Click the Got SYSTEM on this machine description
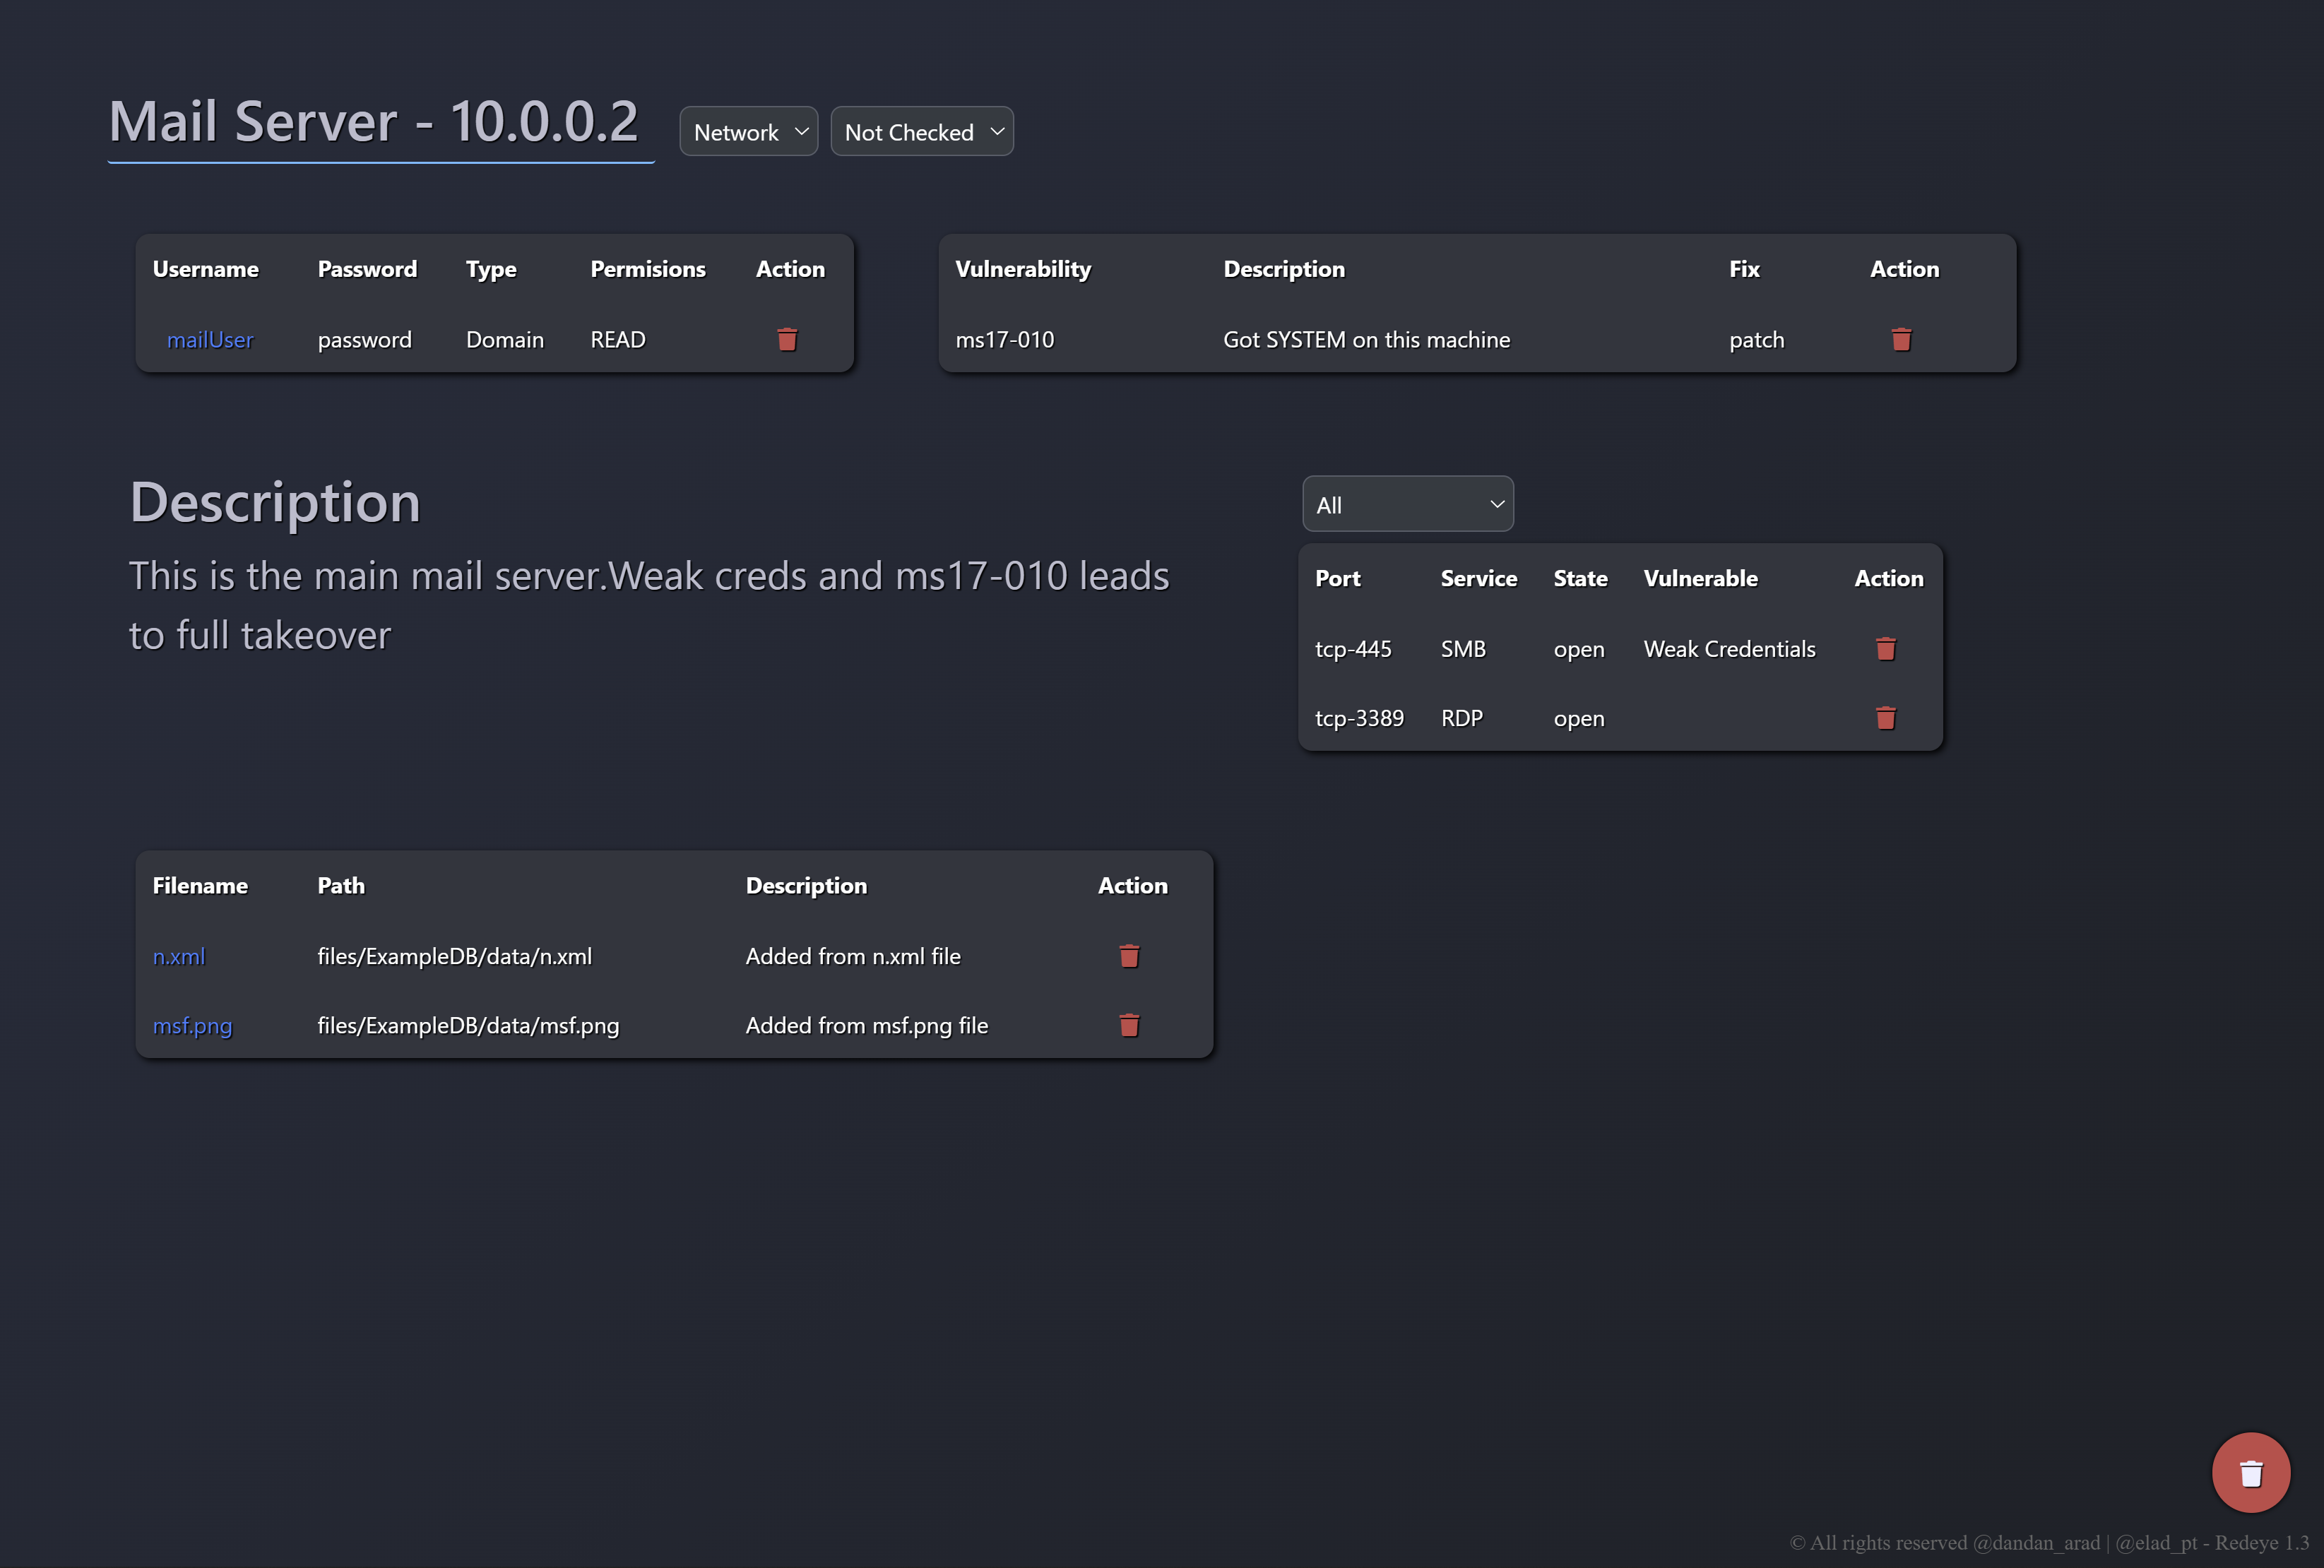The height and width of the screenshot is (1568, 2324). [1366, 340]
